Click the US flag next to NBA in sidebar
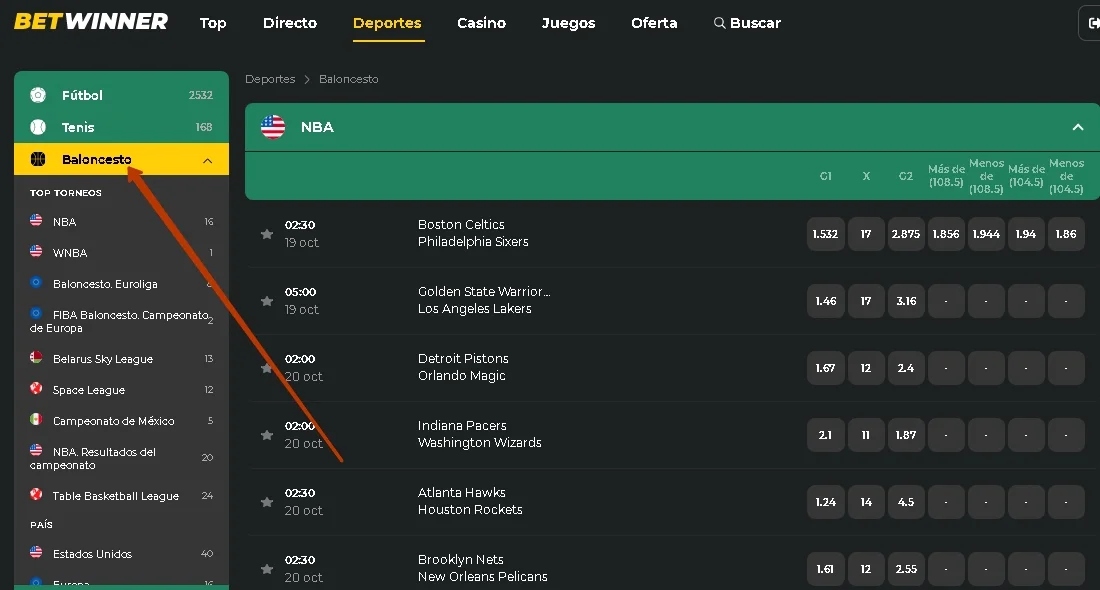Viewport: 1100px width, 590px height. [x=36, y=220]
